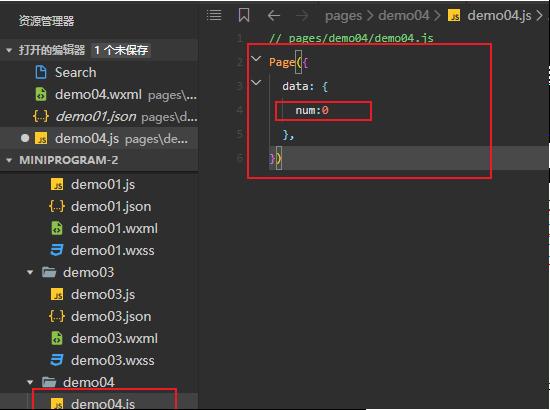The image size is (550, 410).
Task: Click the Search file icon
Action: (x=41, y=72)
